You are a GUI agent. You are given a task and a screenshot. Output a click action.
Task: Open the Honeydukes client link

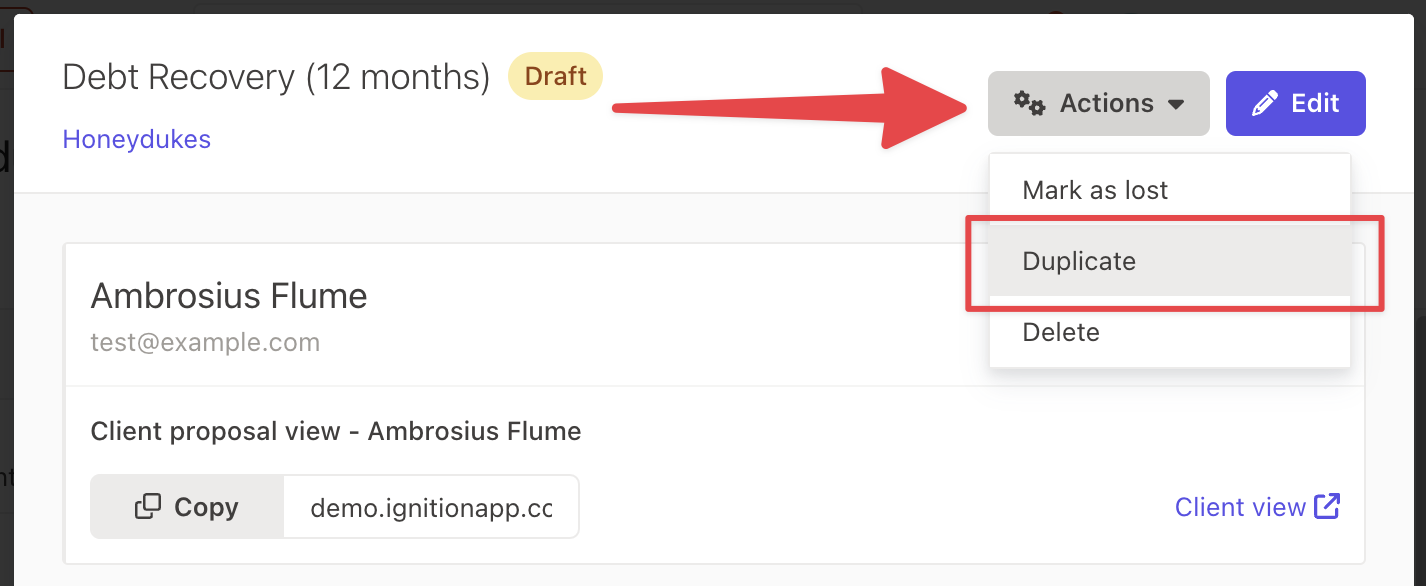137,139
